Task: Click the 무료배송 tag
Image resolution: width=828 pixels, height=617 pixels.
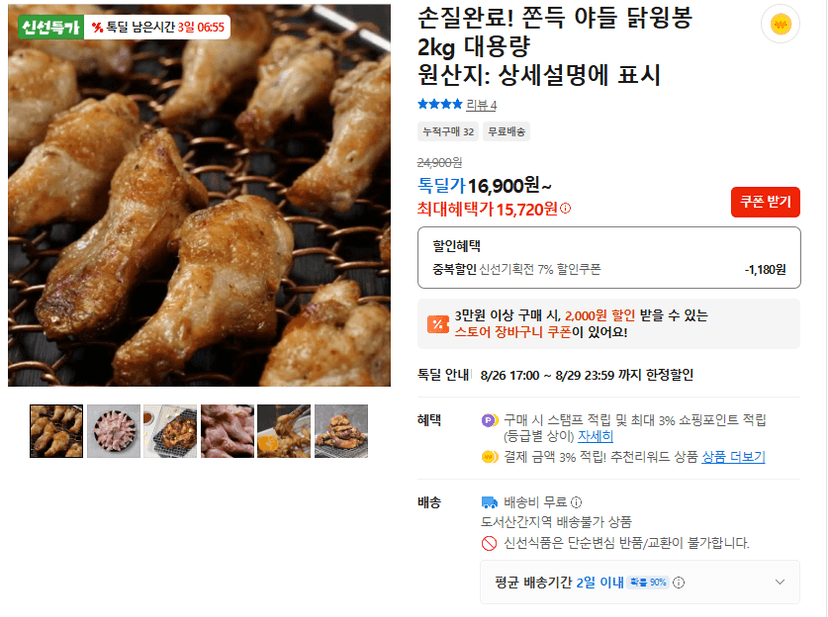Action: pyautogui.click(x=506, y=132)
